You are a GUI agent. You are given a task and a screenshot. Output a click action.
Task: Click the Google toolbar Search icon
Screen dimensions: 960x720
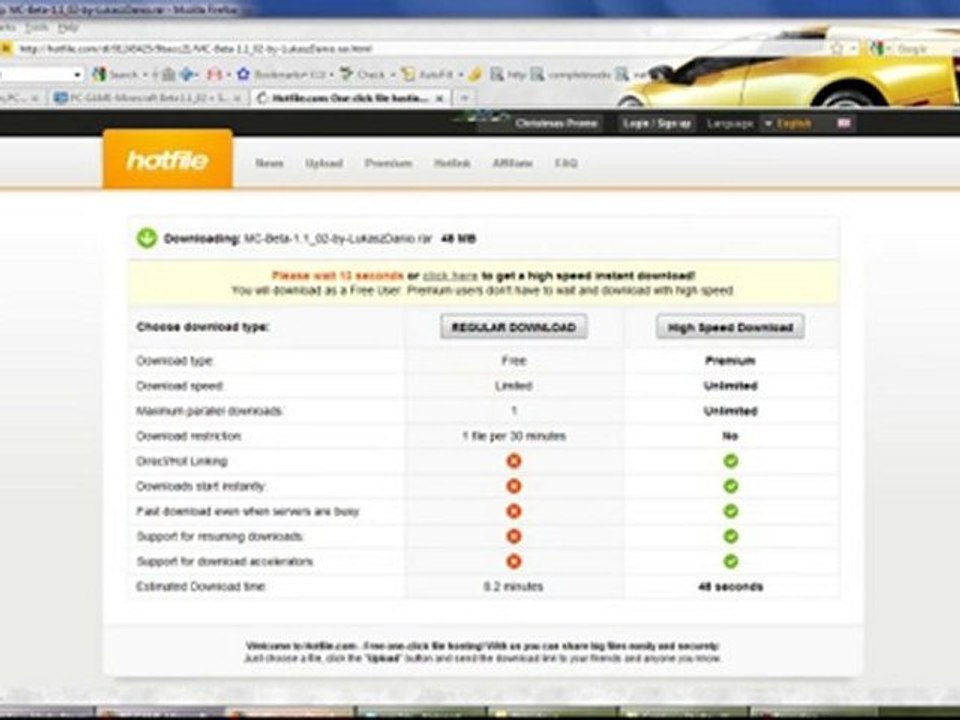(x=99, y=75)
